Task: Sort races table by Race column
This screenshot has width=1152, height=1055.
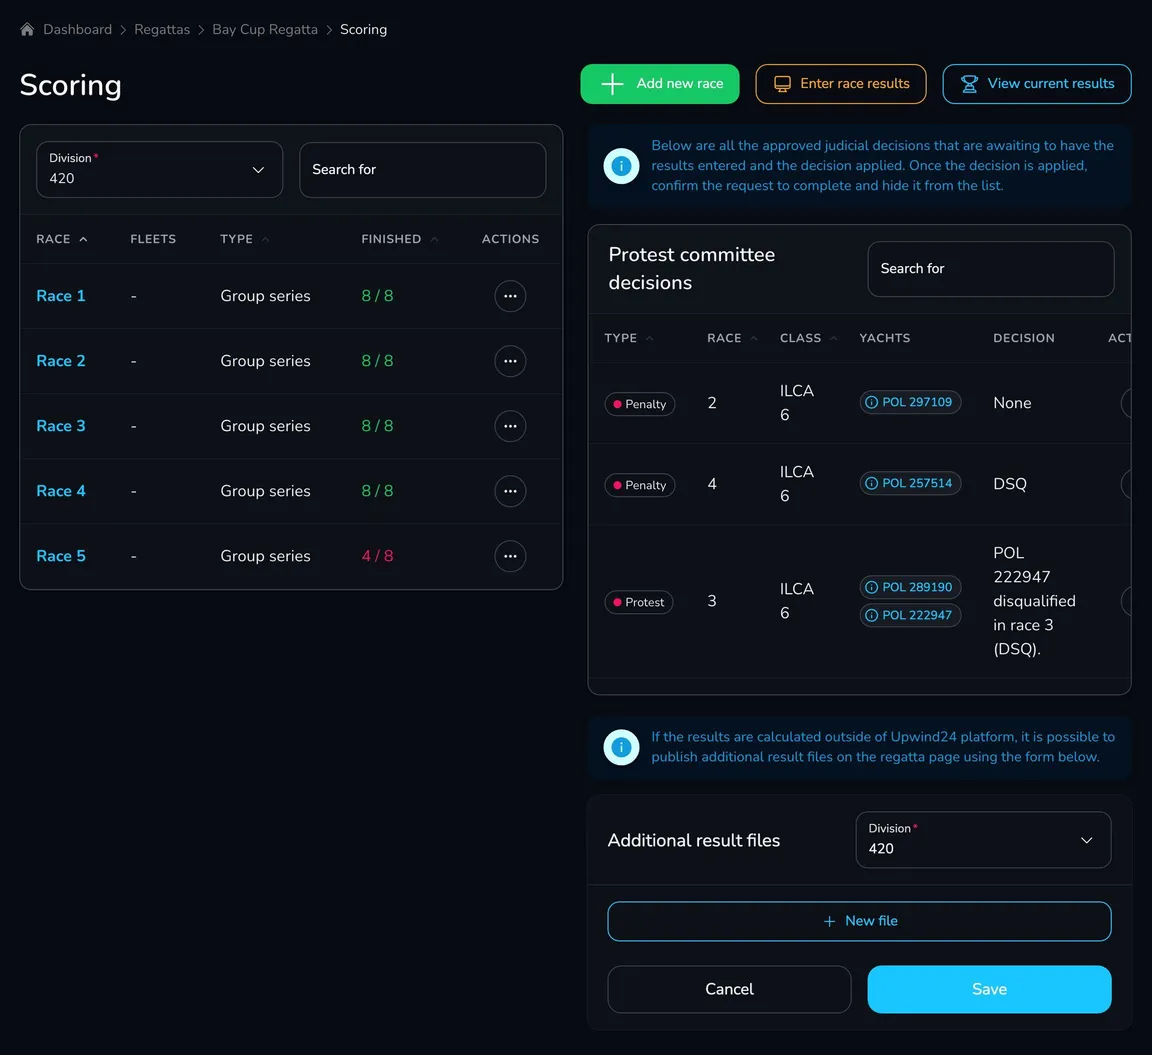Action: coord(62,239)
